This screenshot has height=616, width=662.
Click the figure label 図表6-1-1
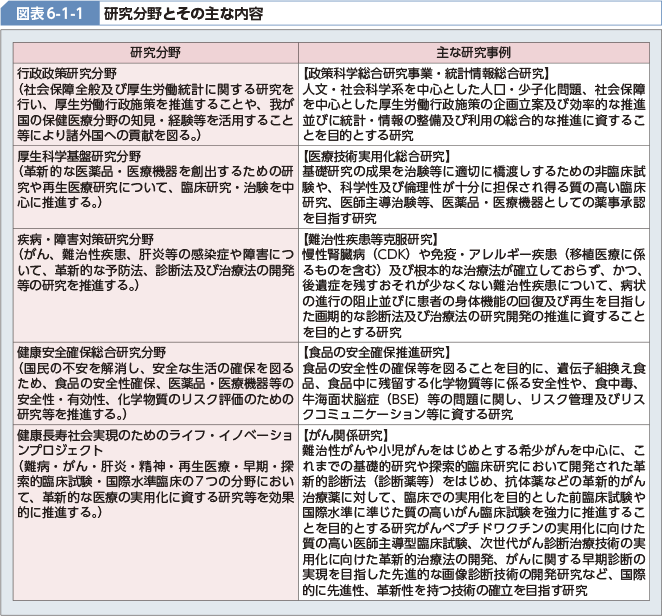(46, 14)
